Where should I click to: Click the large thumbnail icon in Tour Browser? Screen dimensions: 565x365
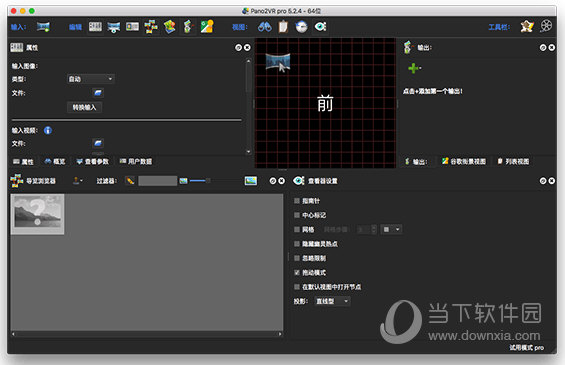(x=251, y=181)
